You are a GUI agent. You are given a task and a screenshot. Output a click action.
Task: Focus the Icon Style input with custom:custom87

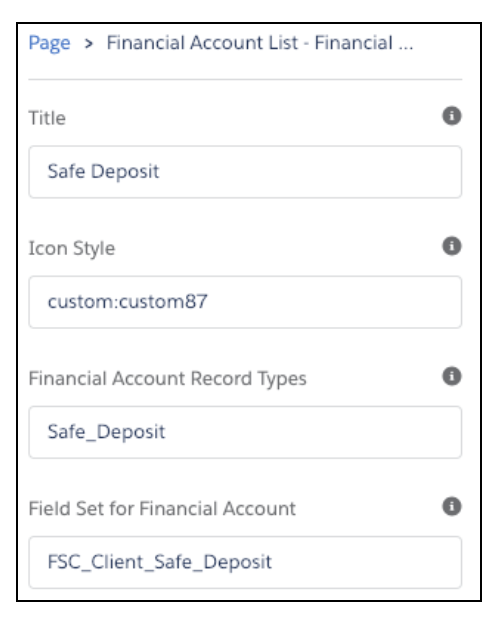tap(245, 302)
